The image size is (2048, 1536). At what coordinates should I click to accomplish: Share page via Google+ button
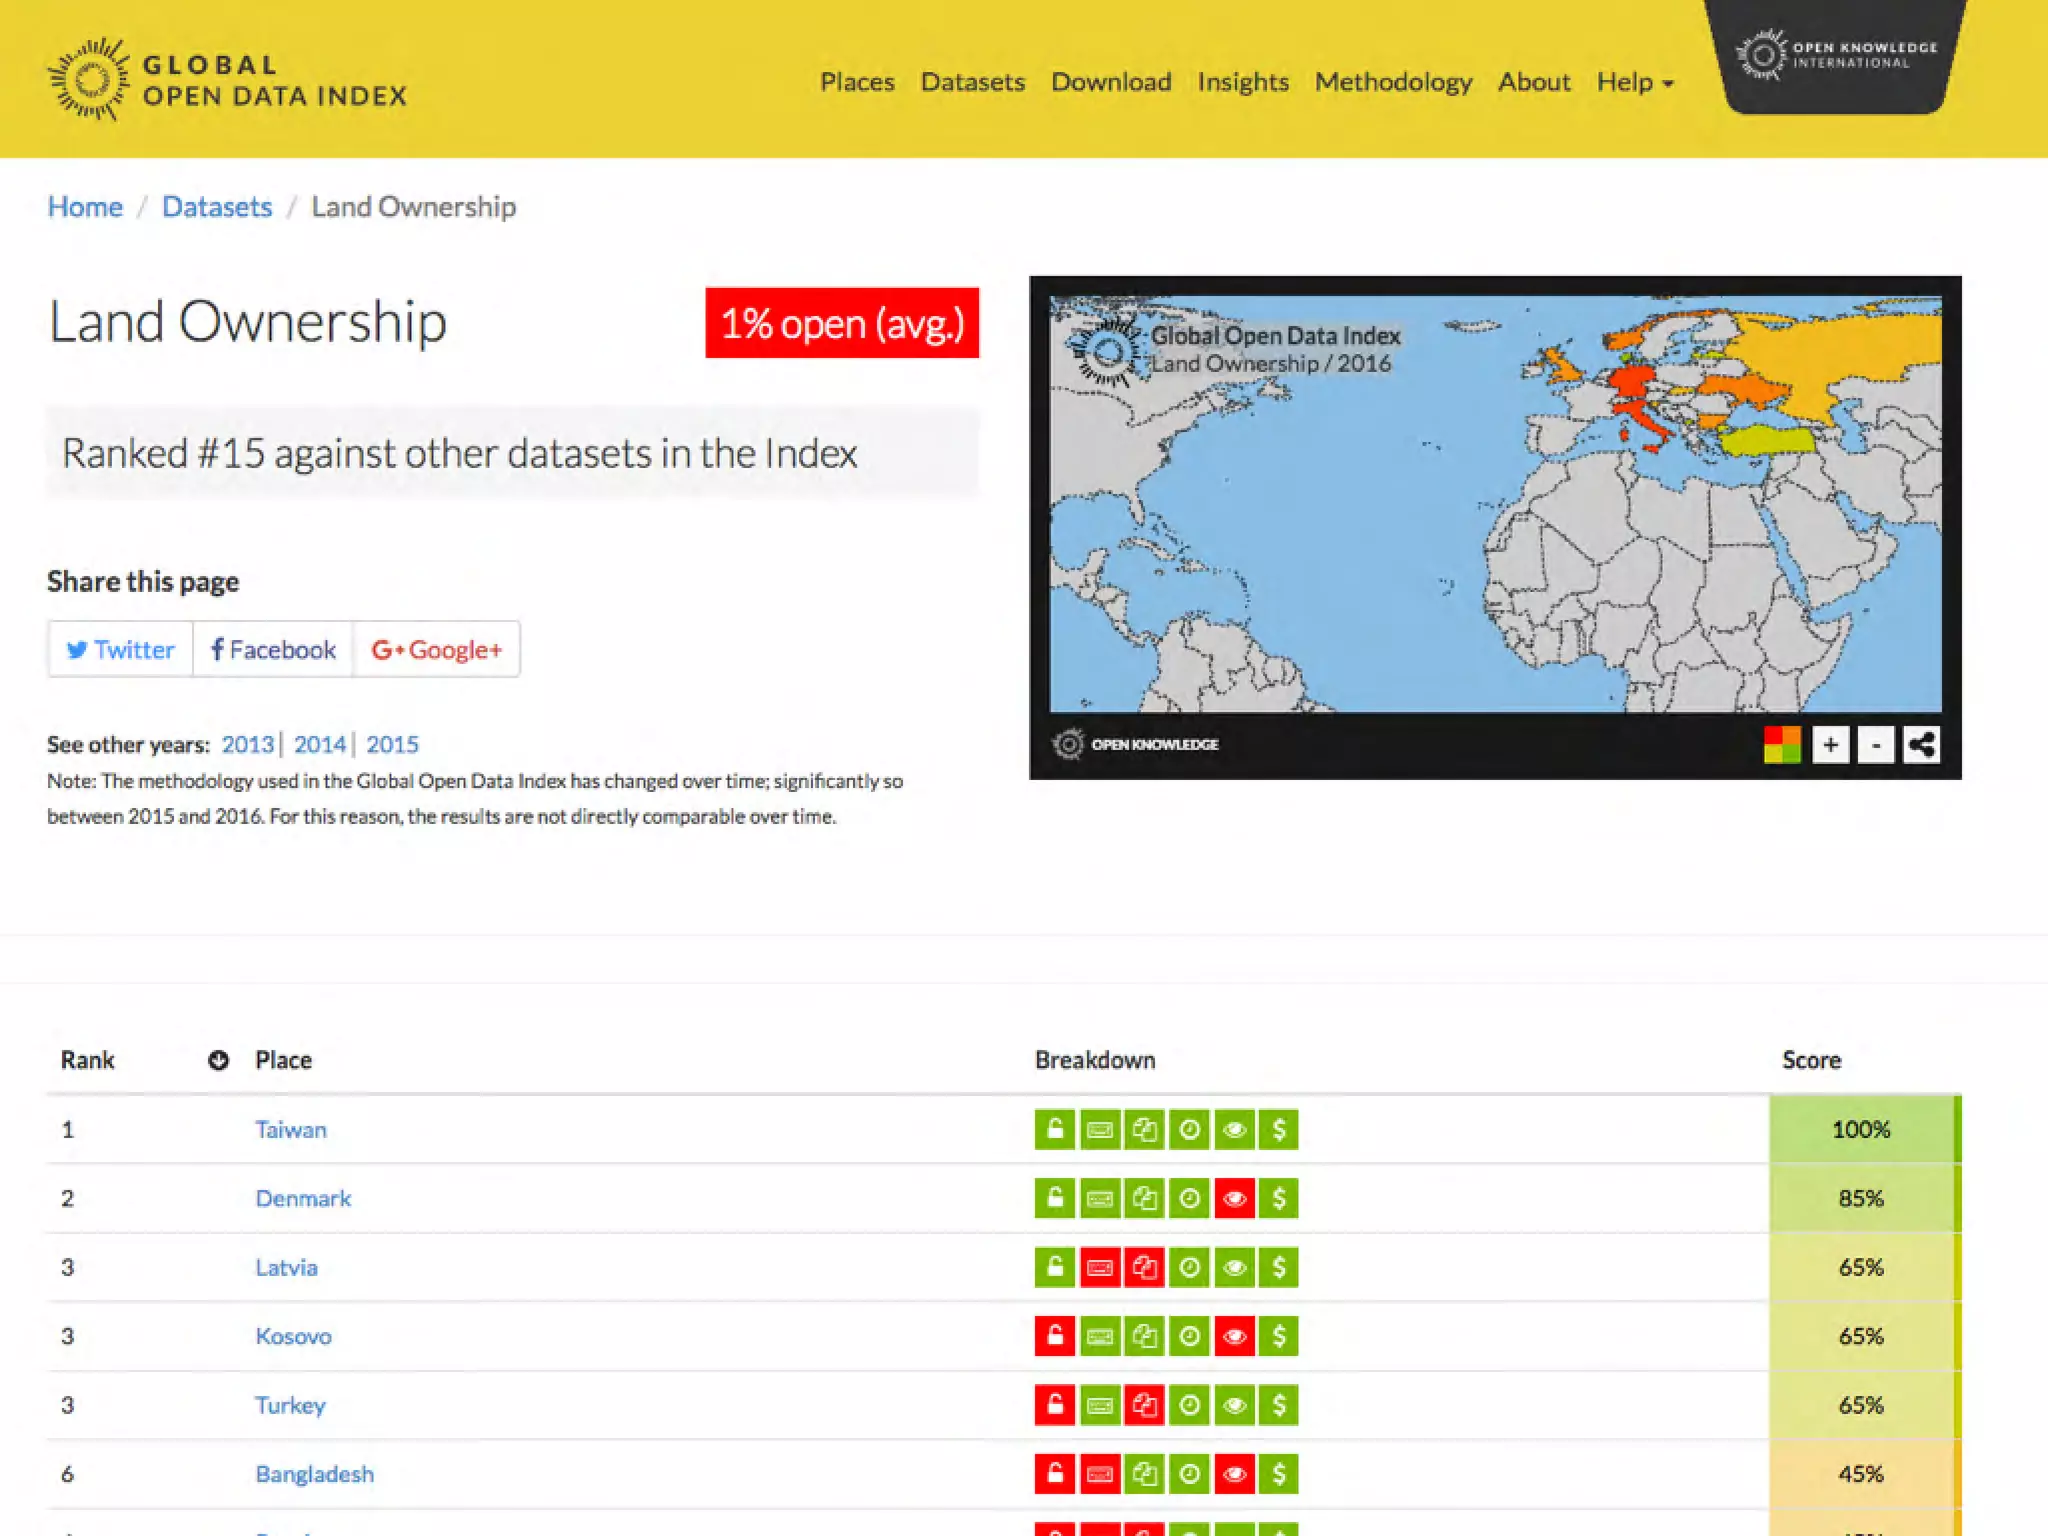(x=436, y=650)
